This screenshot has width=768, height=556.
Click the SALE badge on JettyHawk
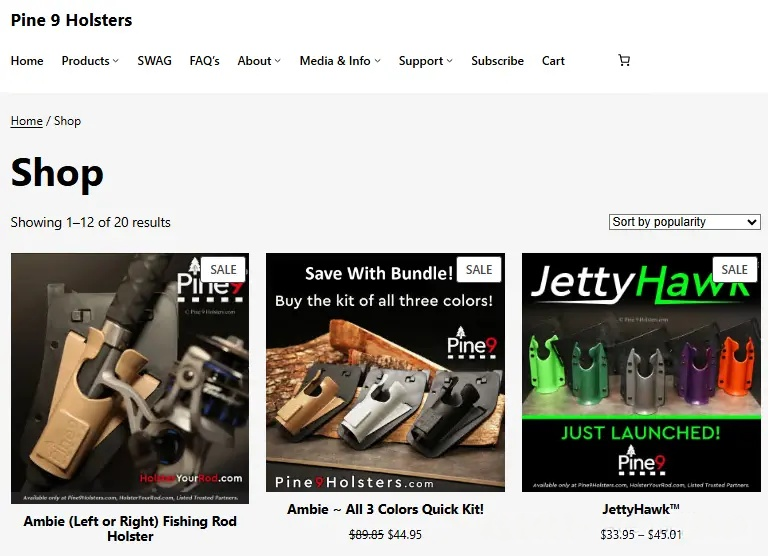[734, 269]
